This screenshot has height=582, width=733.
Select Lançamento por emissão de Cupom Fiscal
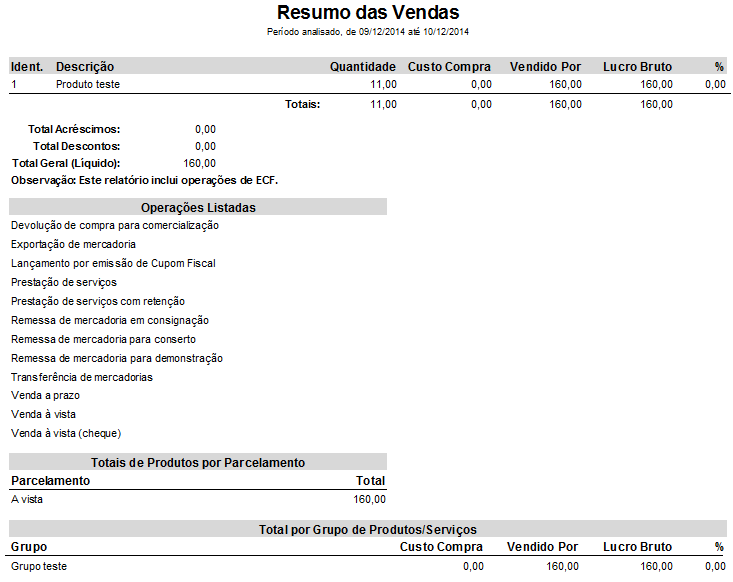pyautogui.click(x=113, y=263)
